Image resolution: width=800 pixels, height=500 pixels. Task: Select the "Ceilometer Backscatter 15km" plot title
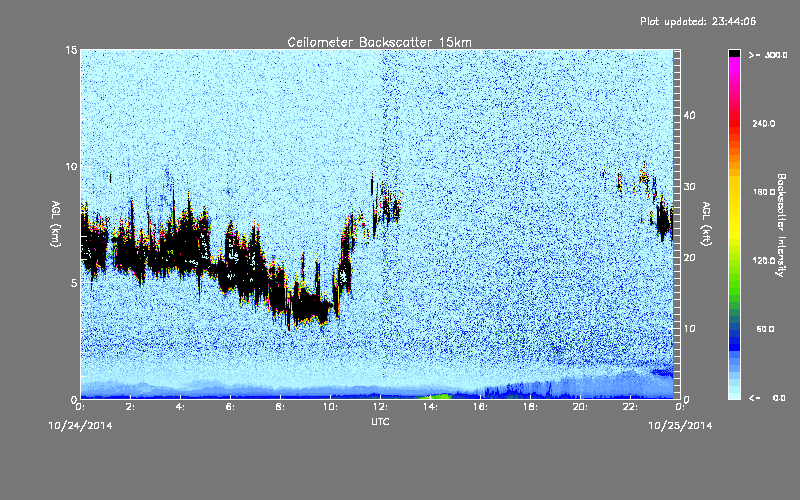(380, 42)
